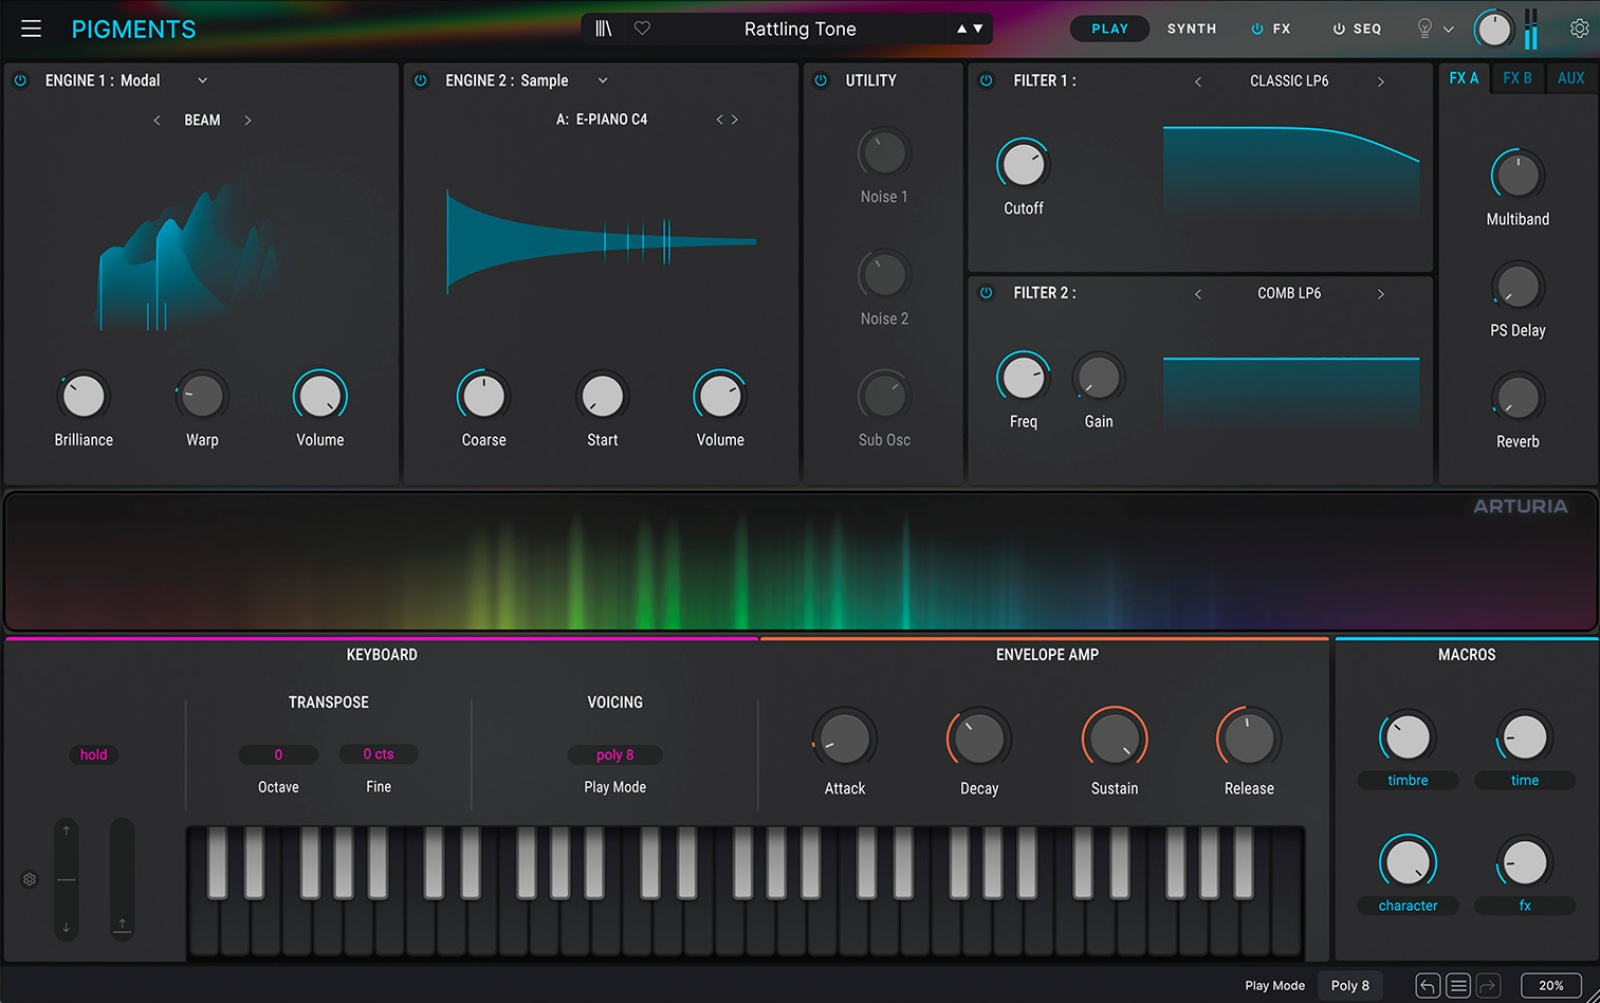The height and width of the screenshot is (1003, 1600).
Task: Enable the hold button
Action: tap(93, 755)
